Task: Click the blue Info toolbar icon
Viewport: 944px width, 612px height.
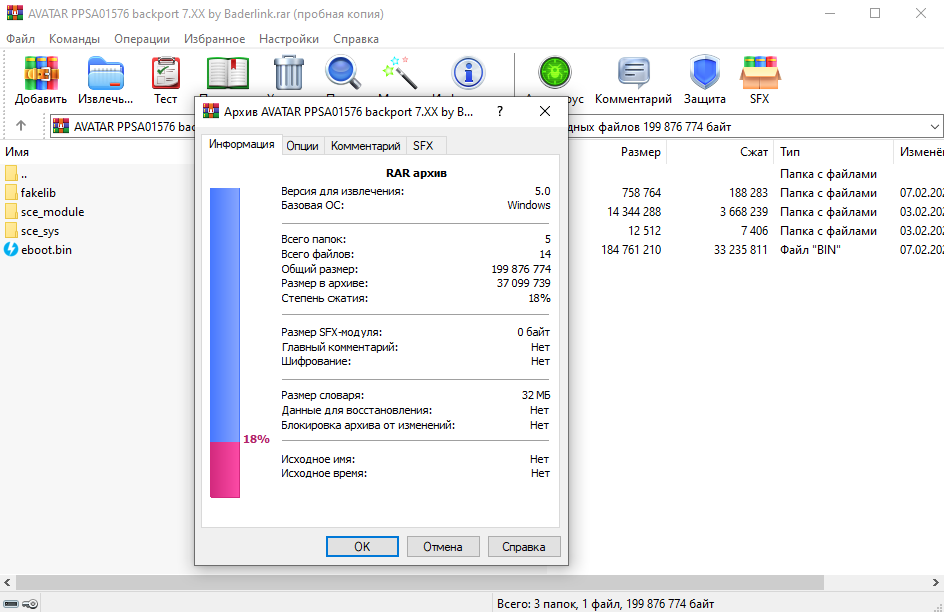Action: pyautogui.click(x=468, y=73)
